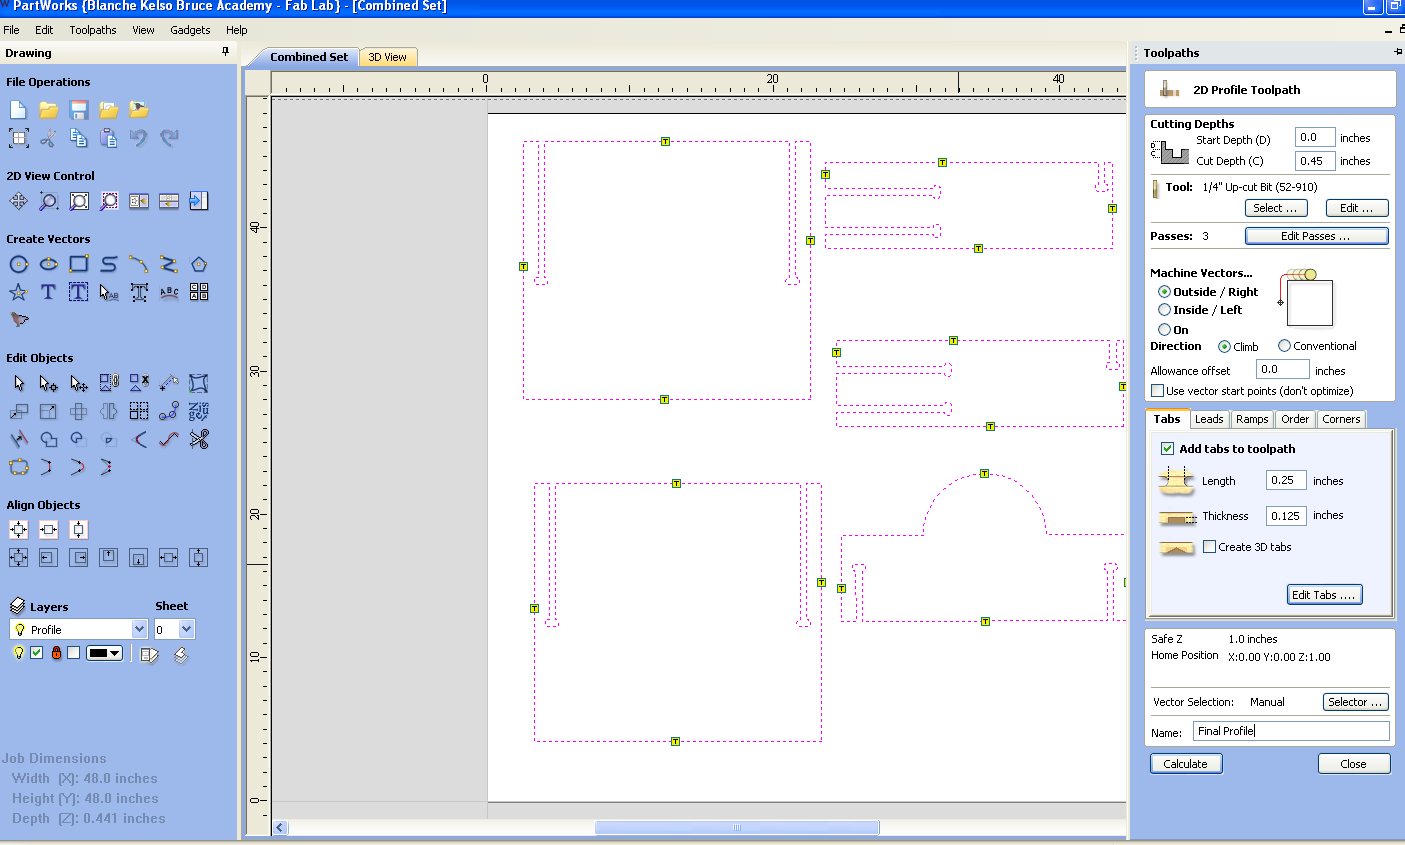Click the Cut Depth input field
This screenshot has height=845, width=1405.
point(1315,160)
